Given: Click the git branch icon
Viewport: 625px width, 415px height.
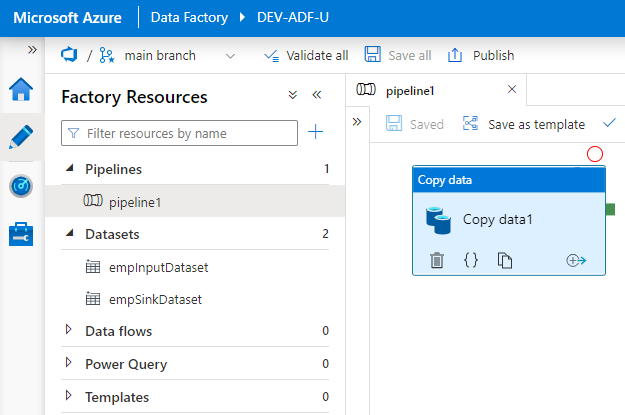Looking at the screenshot, I should pos(107,55).
